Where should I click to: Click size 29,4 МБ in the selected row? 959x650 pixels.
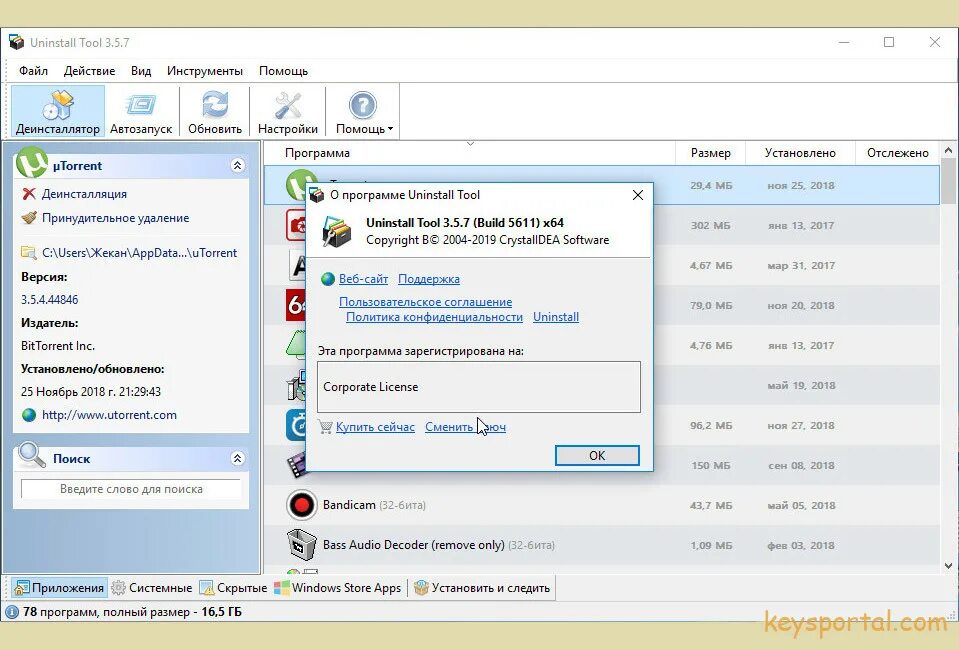pos(711,185)
